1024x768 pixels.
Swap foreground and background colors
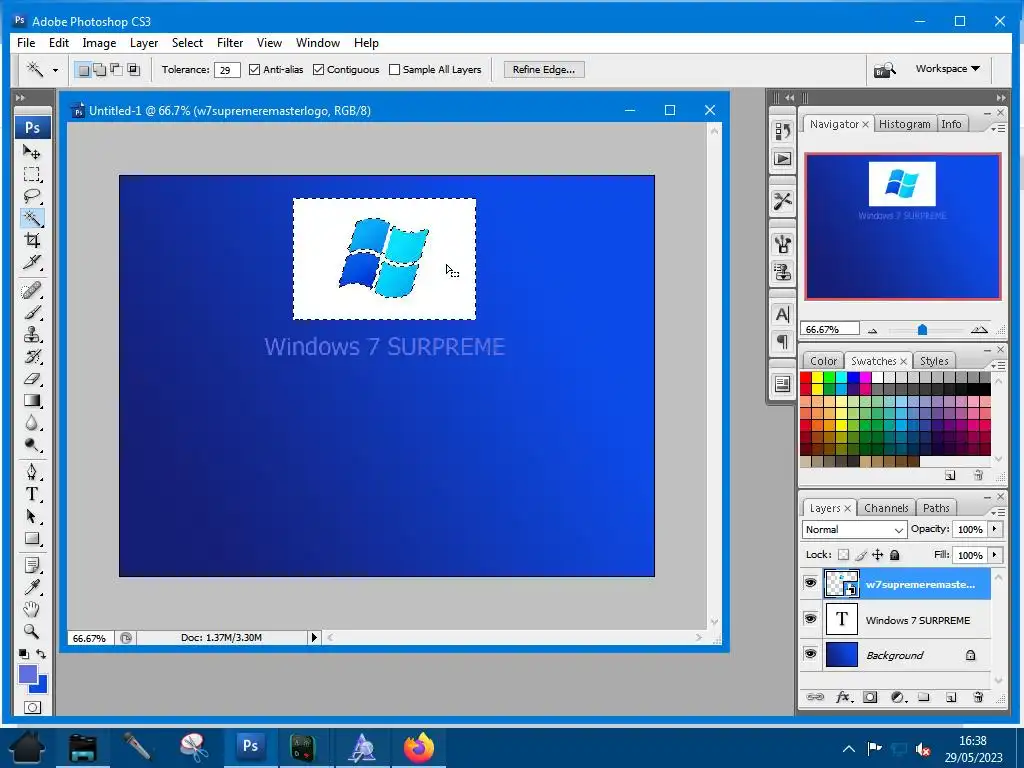click(x=41, y=654)
